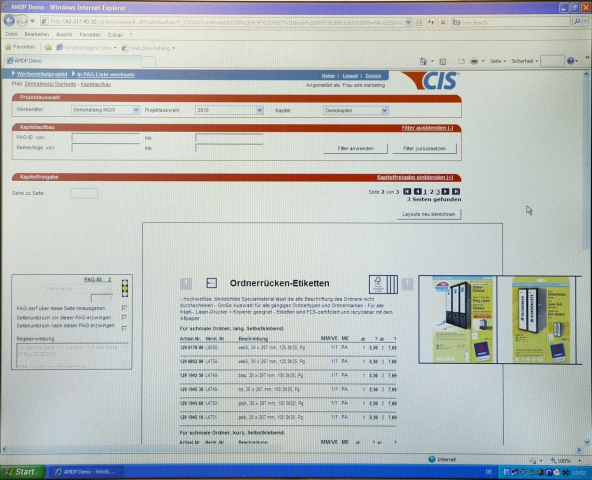The width and height of the screenshot is (592, 480).
Task: Open the Kapitel Demokapitel dropdown
Action: [384, 110]
